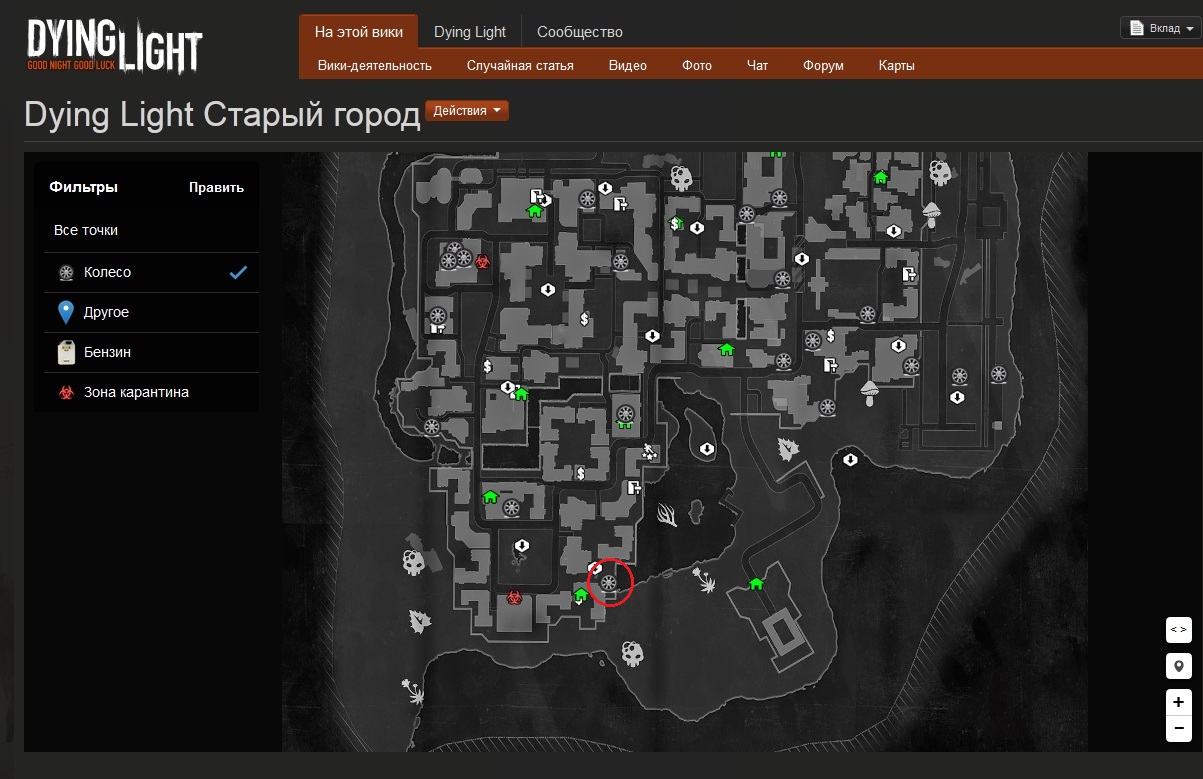The width and height of the screenshot is (1203, 779).
Task: Click the wheel marker right of the southwest green house
Action: (511, 508)
